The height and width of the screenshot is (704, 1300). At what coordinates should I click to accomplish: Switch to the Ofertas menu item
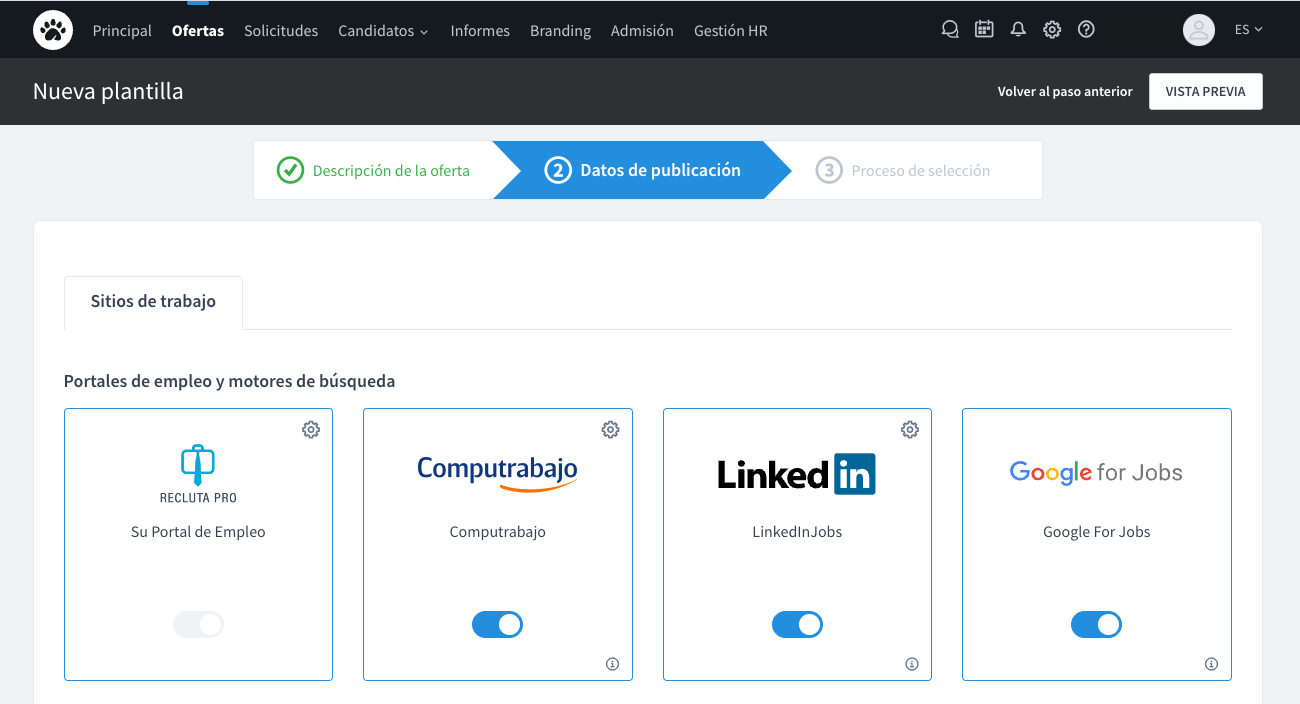pyautogui.click(x=197, y=30)
